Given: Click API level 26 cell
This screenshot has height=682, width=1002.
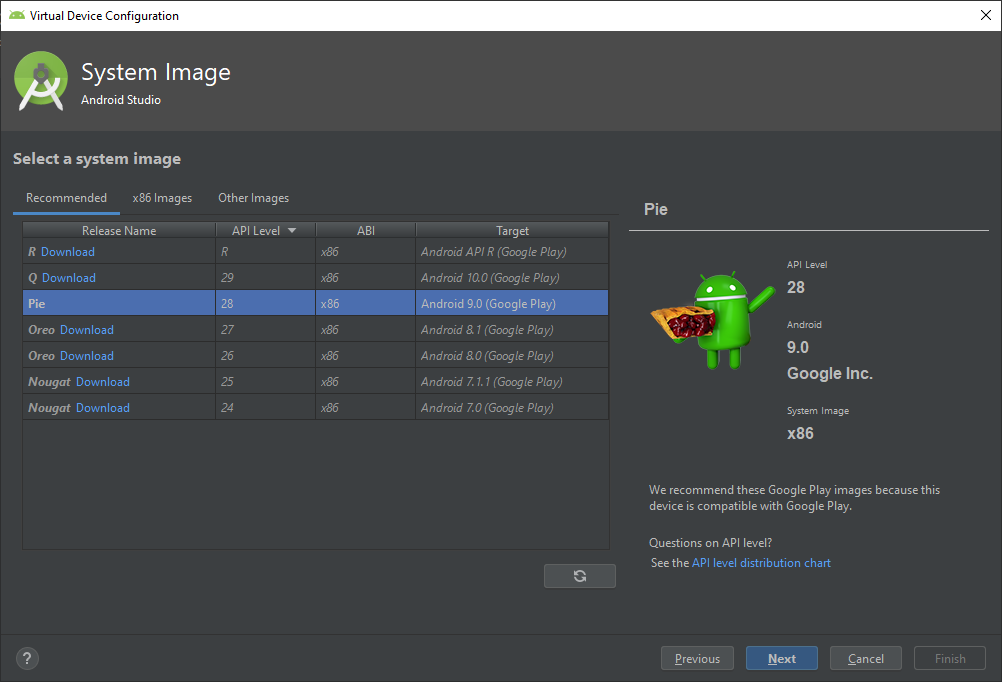Looking at the screenshot, I should (x=265, y=355).
